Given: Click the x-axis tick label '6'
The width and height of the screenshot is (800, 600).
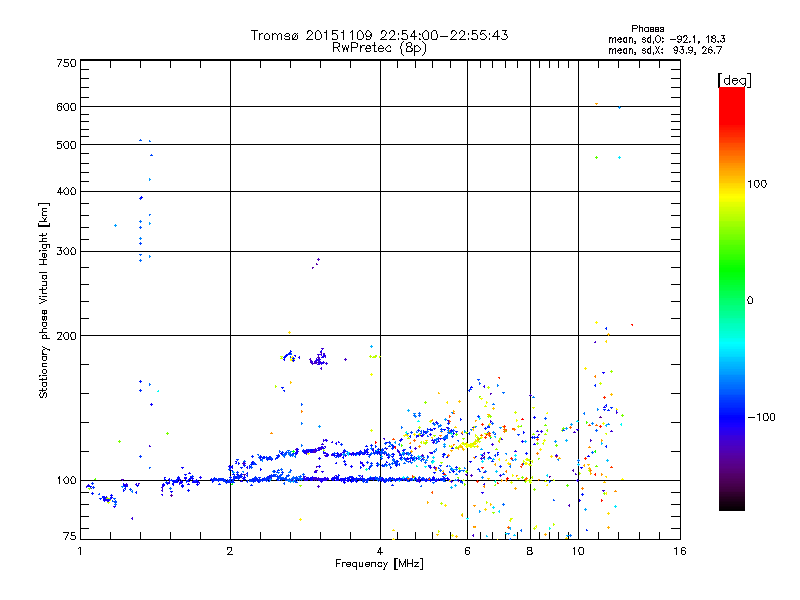Looking at the screenshot, I should click(x=467, y=551).
